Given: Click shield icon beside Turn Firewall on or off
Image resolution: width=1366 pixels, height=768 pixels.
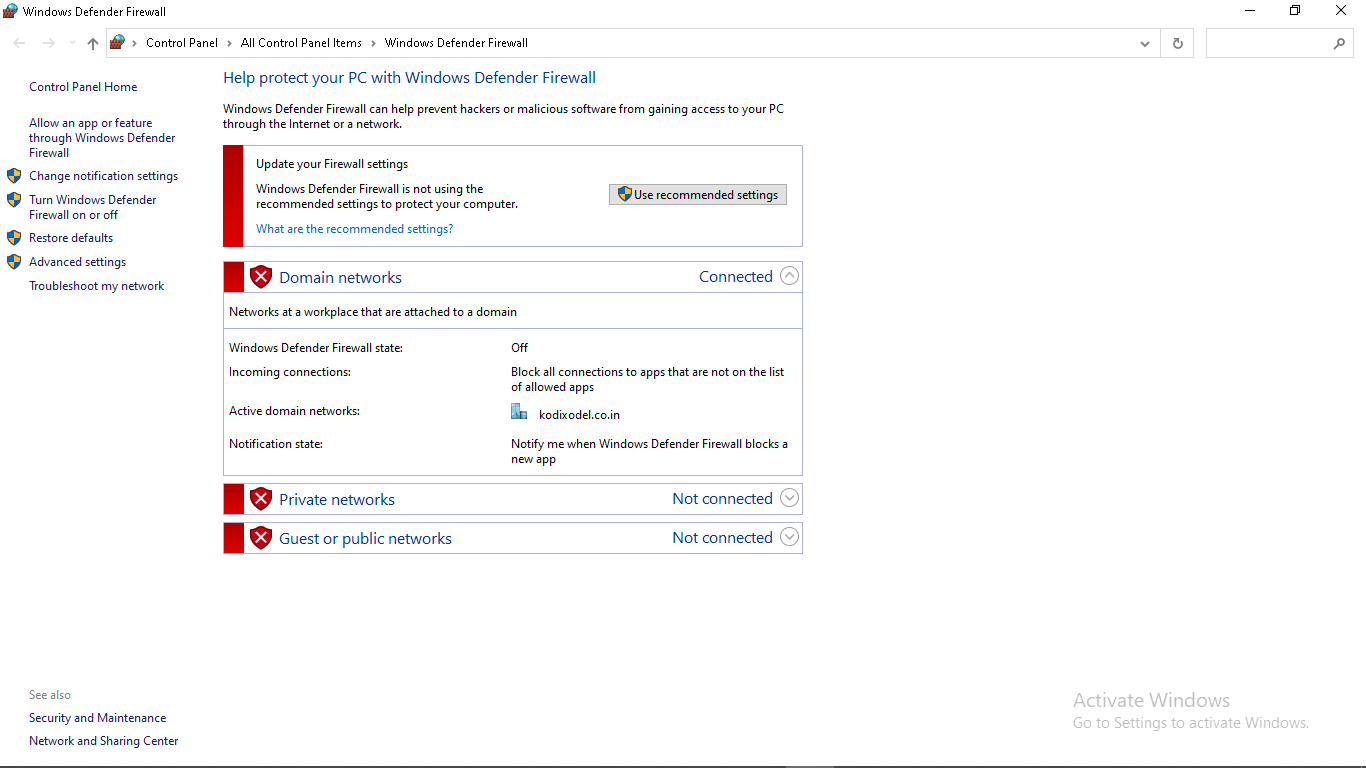Looking at the screenshot, I should pos(14,200).
